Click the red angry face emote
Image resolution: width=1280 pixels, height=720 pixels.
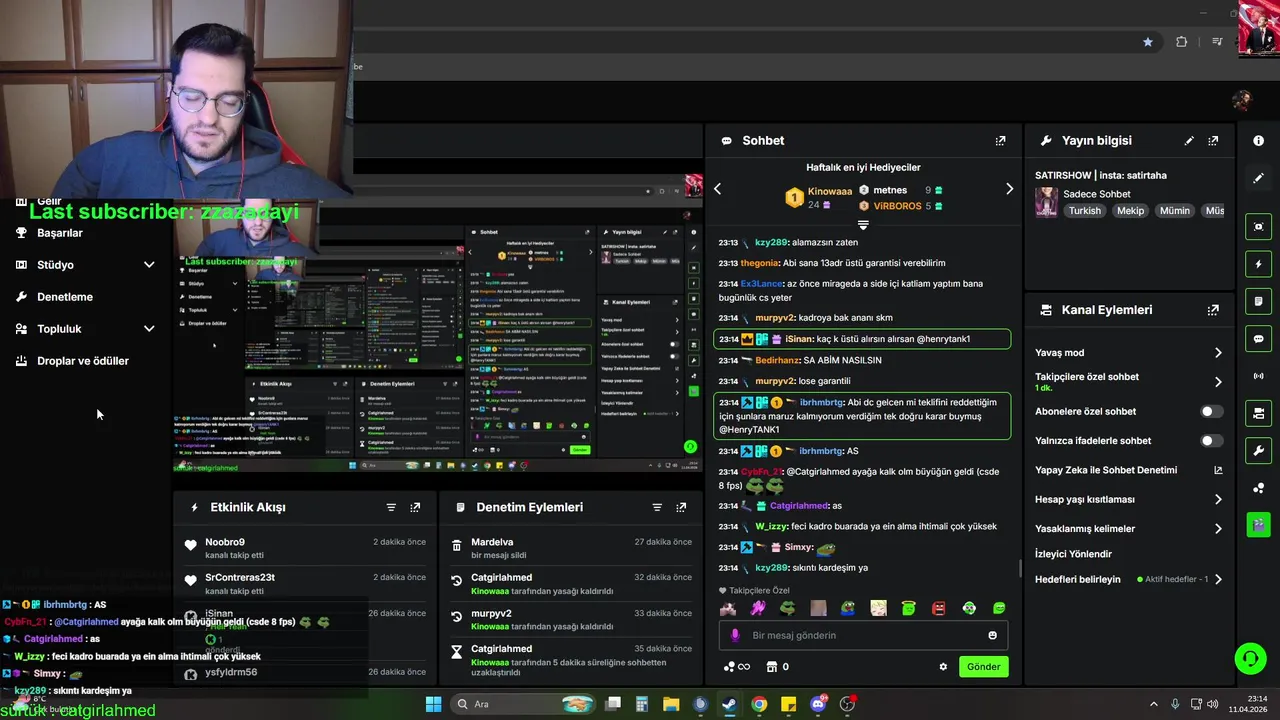pos(939,608)
